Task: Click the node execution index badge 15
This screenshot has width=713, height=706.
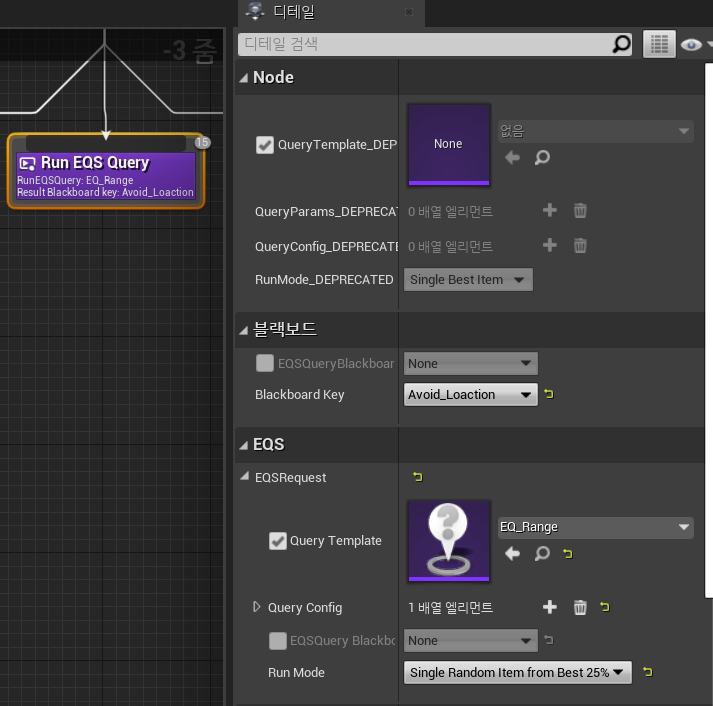Action: click(x=202, y=142)
